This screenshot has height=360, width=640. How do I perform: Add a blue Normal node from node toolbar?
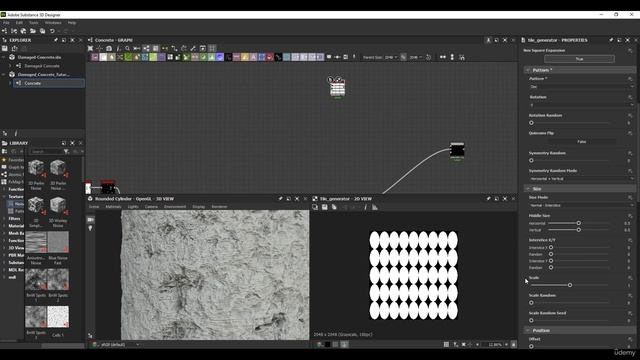220,57
